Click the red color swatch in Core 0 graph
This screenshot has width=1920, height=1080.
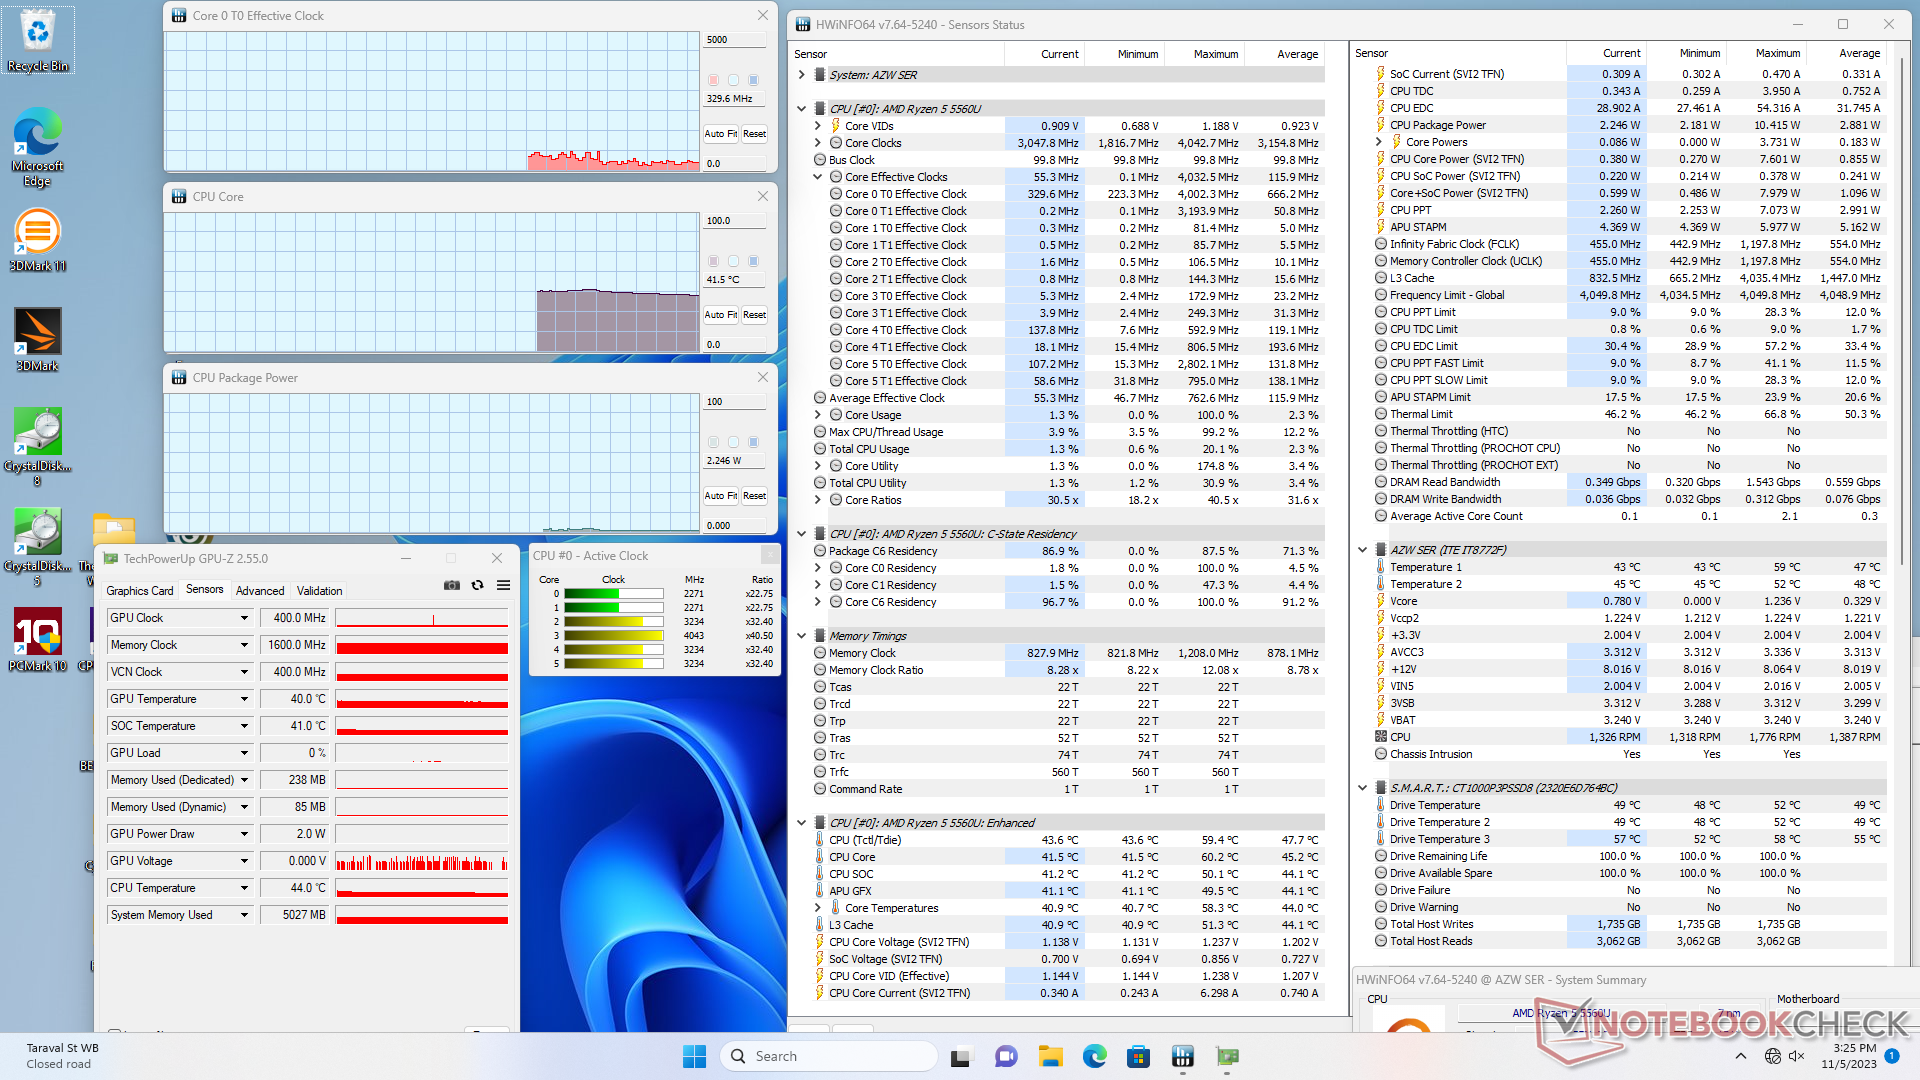click(713, 80)
